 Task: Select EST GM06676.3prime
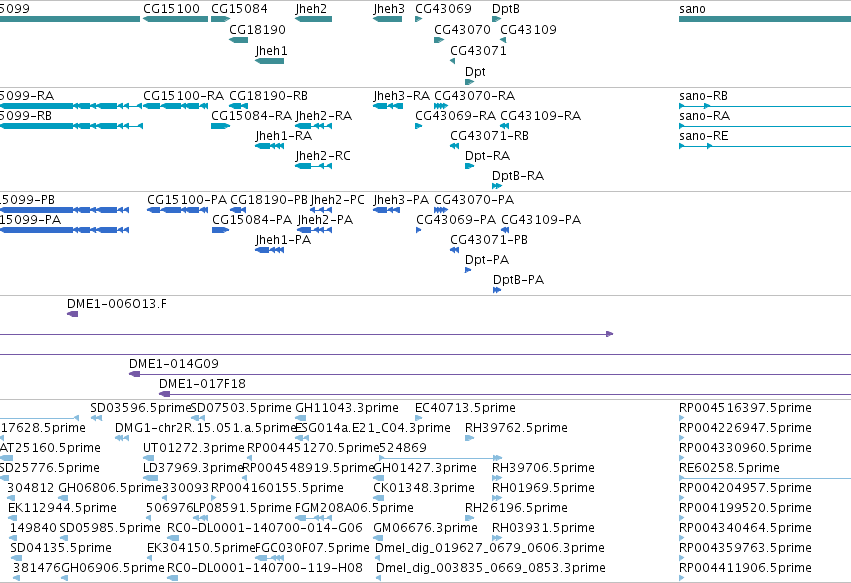pyautogui.click(x=378, y=538)
